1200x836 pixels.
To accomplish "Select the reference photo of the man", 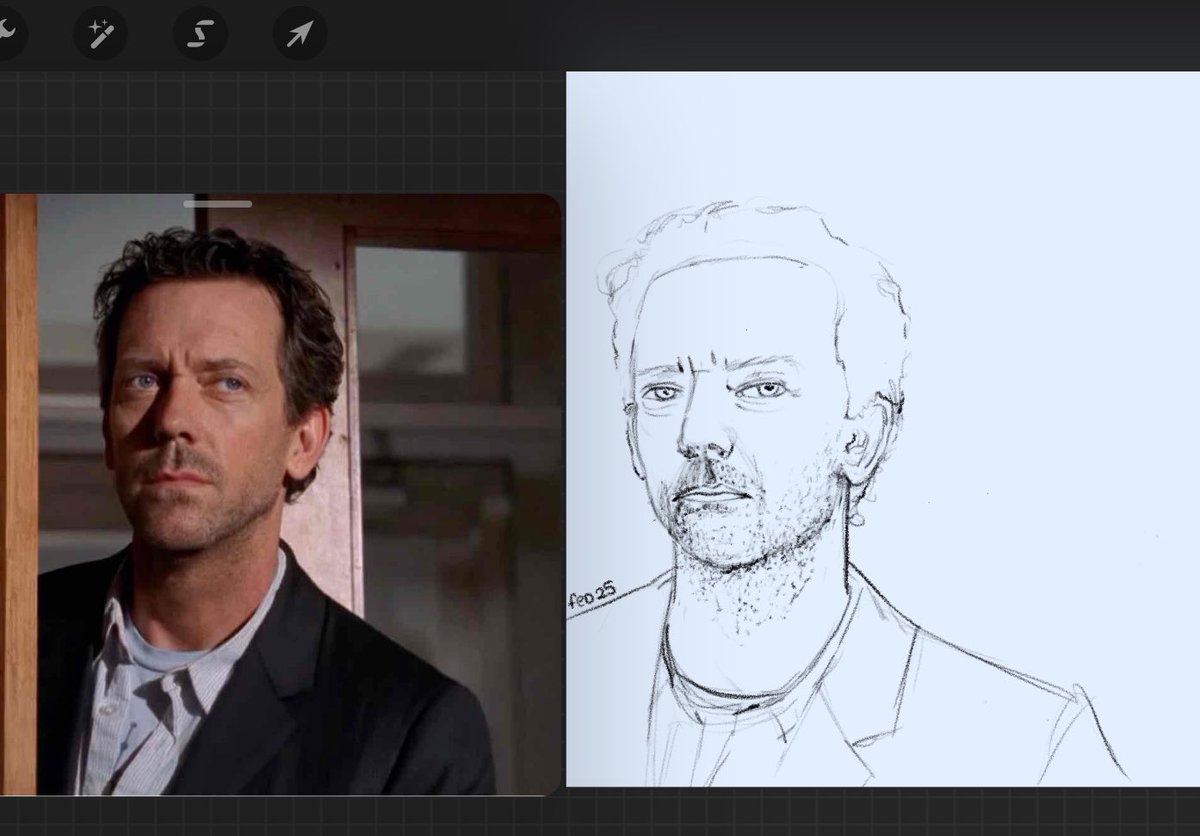I will click(x=280, y=494).
